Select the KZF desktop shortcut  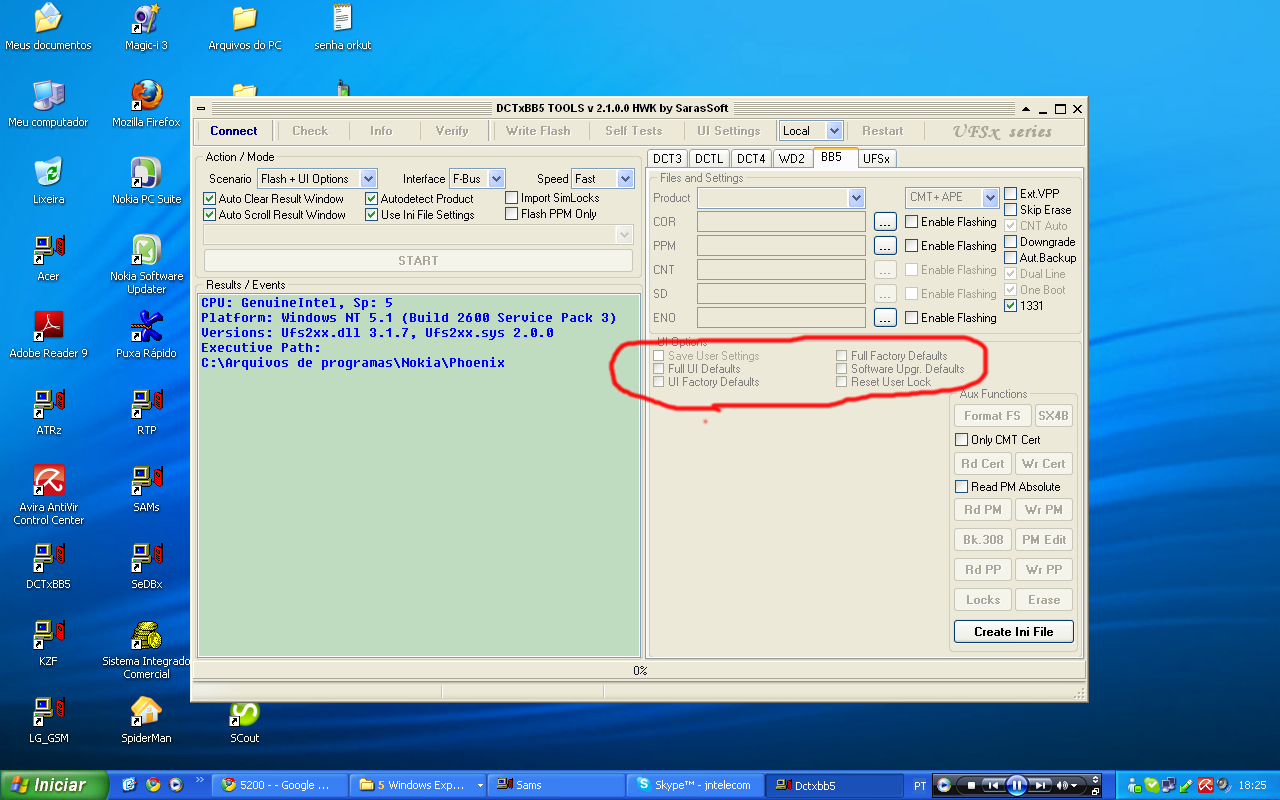(x=48, y=643)
